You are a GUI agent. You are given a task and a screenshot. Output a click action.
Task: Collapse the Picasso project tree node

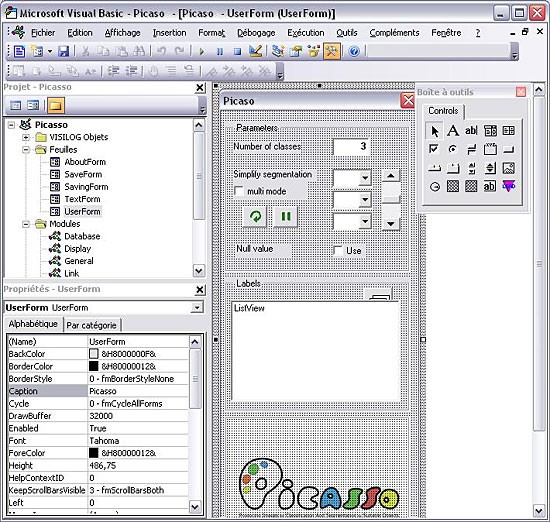pos(12,125)
